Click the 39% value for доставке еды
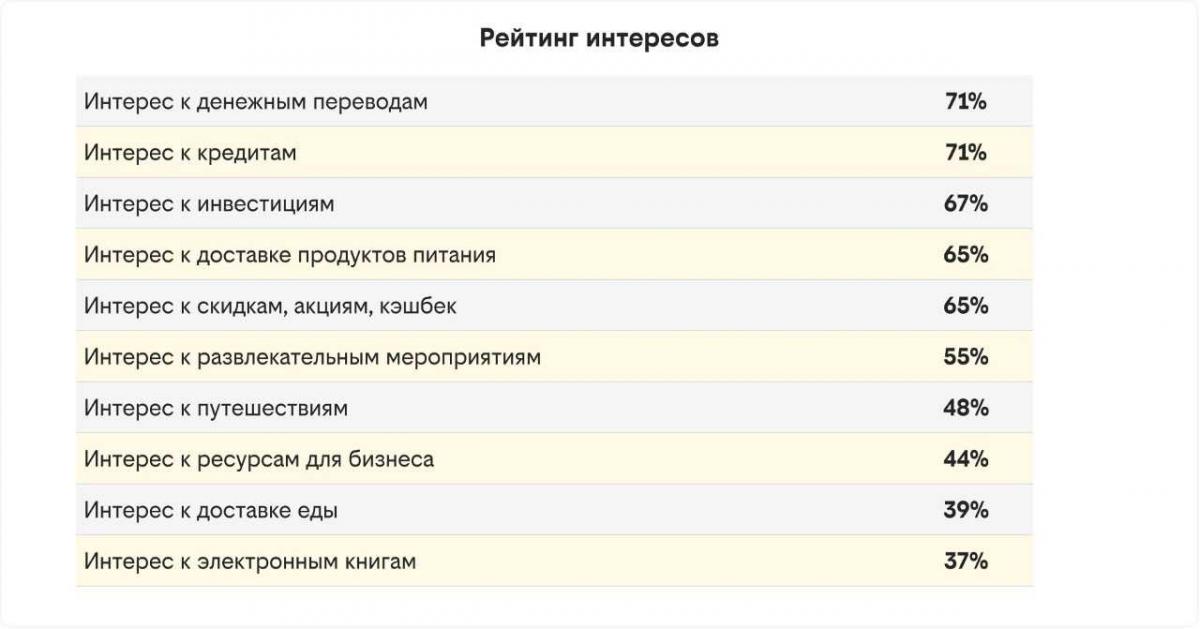This screenshot has width=1200, height=629. 966,509
